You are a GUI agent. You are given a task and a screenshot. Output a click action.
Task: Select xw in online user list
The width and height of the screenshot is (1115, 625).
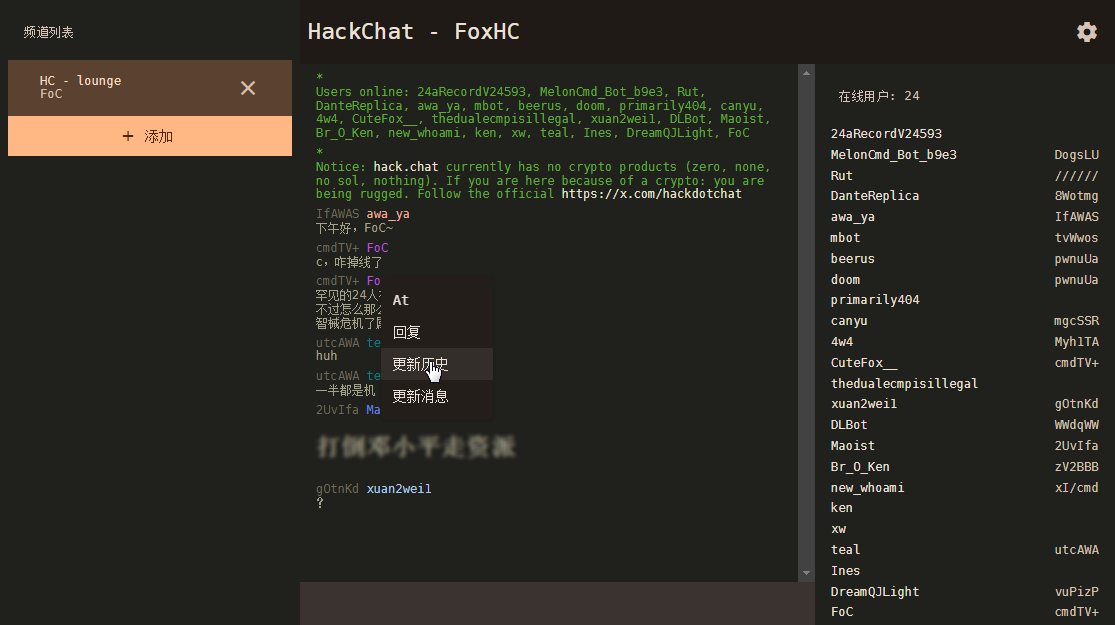click(x=838, y=529)
